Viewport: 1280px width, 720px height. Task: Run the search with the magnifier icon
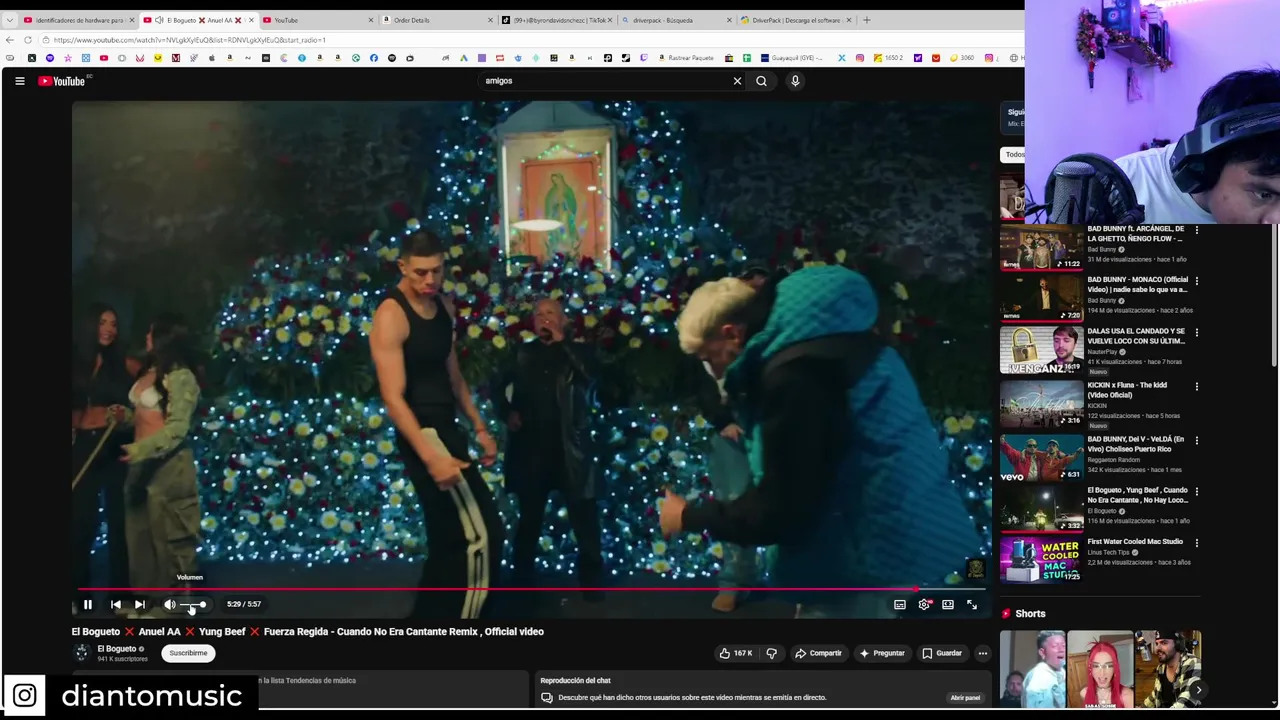pyautogui.click(x=762, y=81)
